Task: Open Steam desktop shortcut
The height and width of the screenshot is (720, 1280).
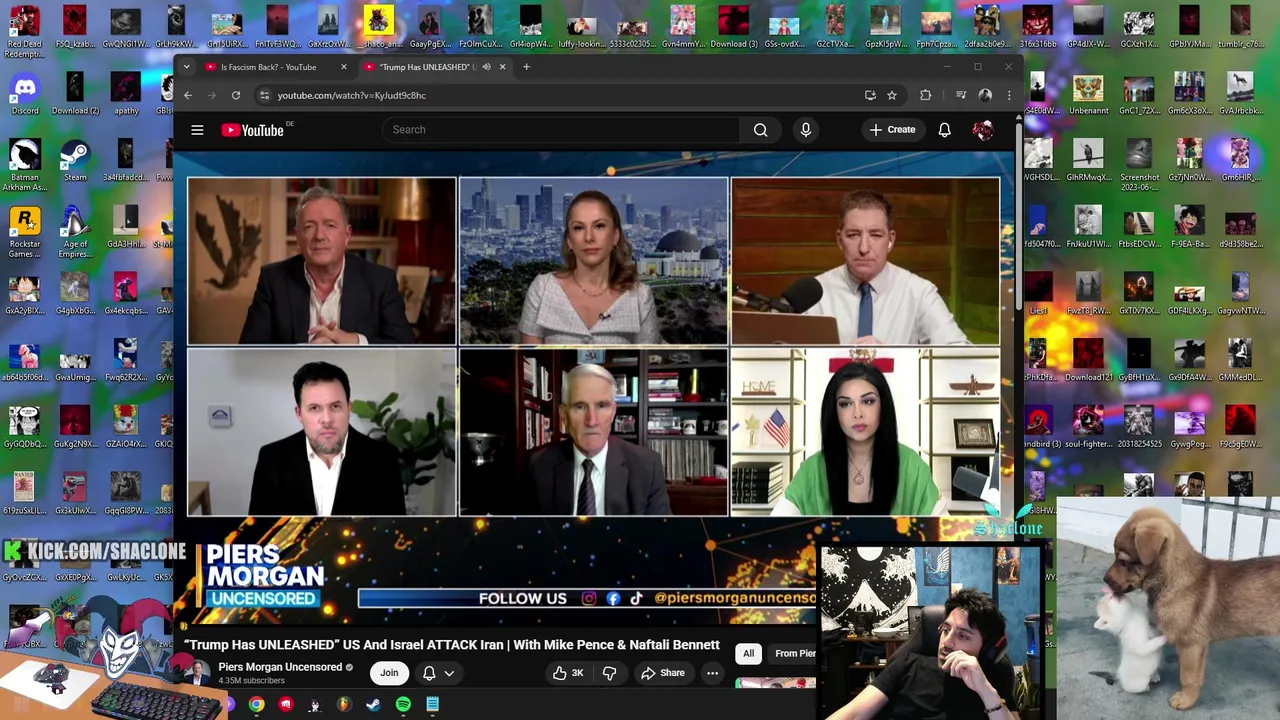Action: [75, 161]
